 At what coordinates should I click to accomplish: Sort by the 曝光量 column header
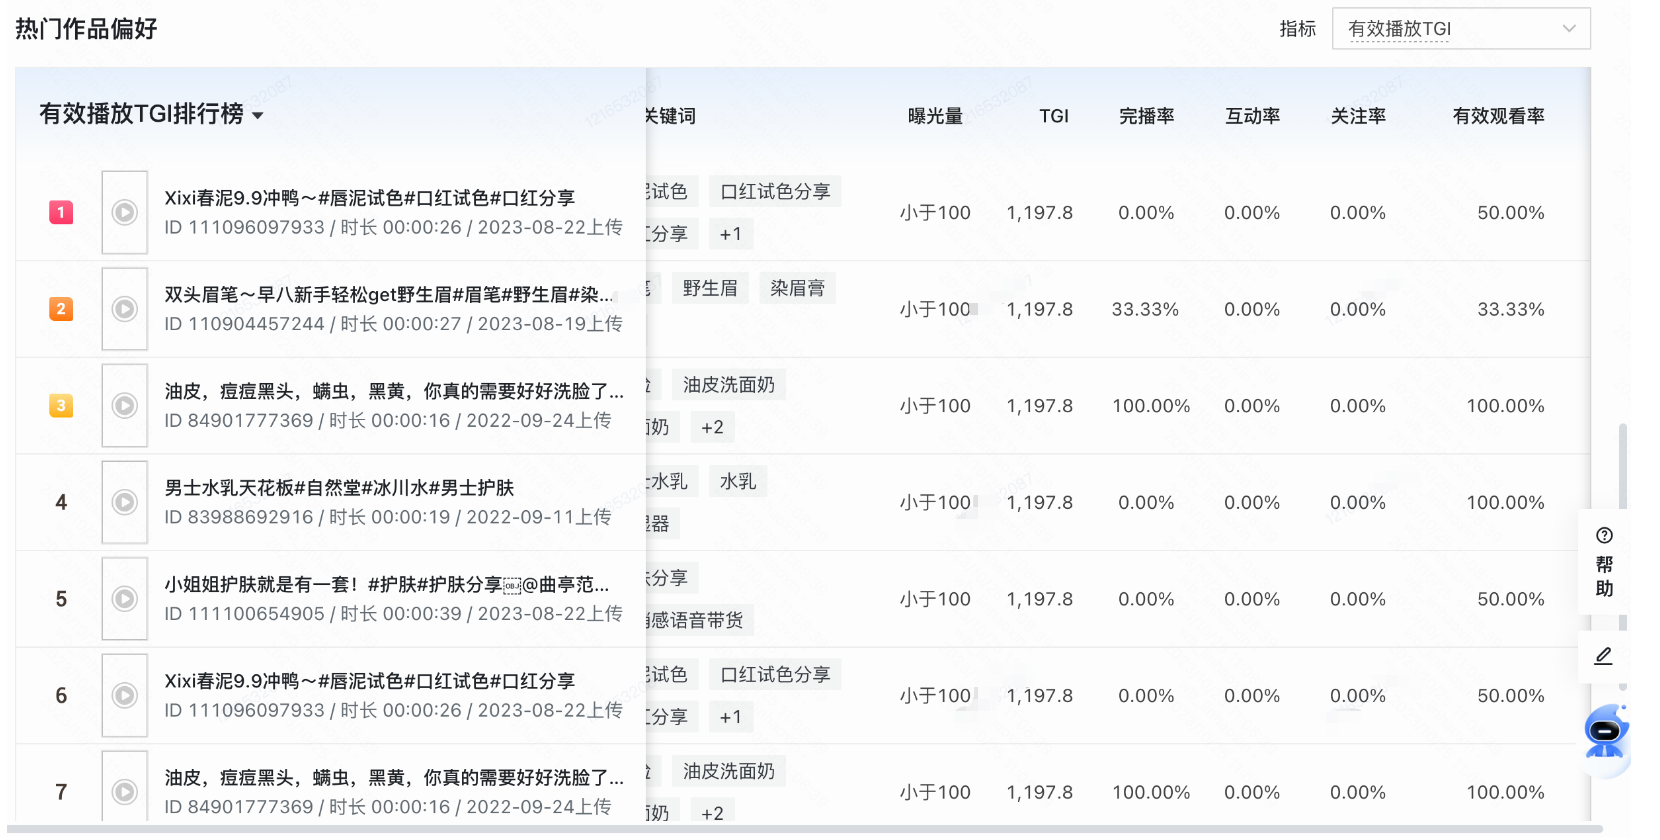click(935, 116)
